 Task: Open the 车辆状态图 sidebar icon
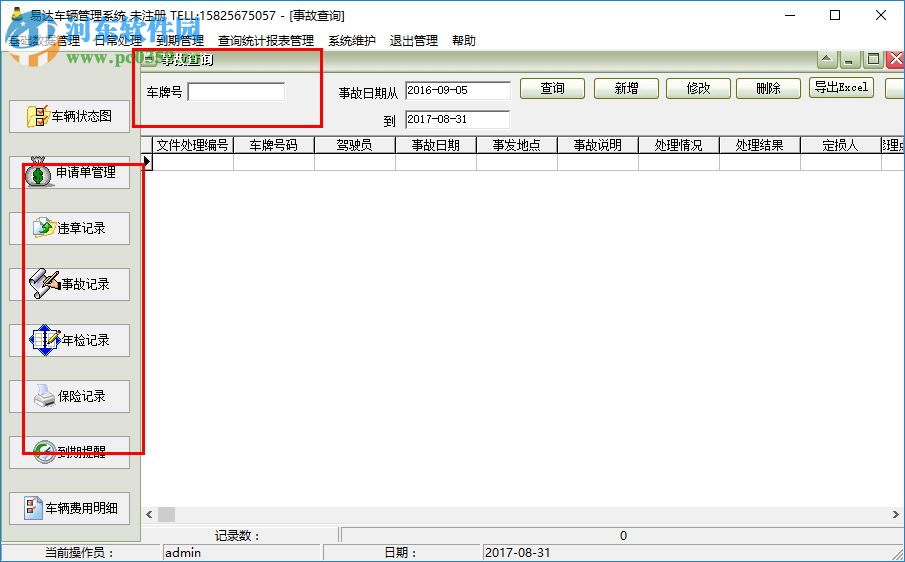click(39, 117)
